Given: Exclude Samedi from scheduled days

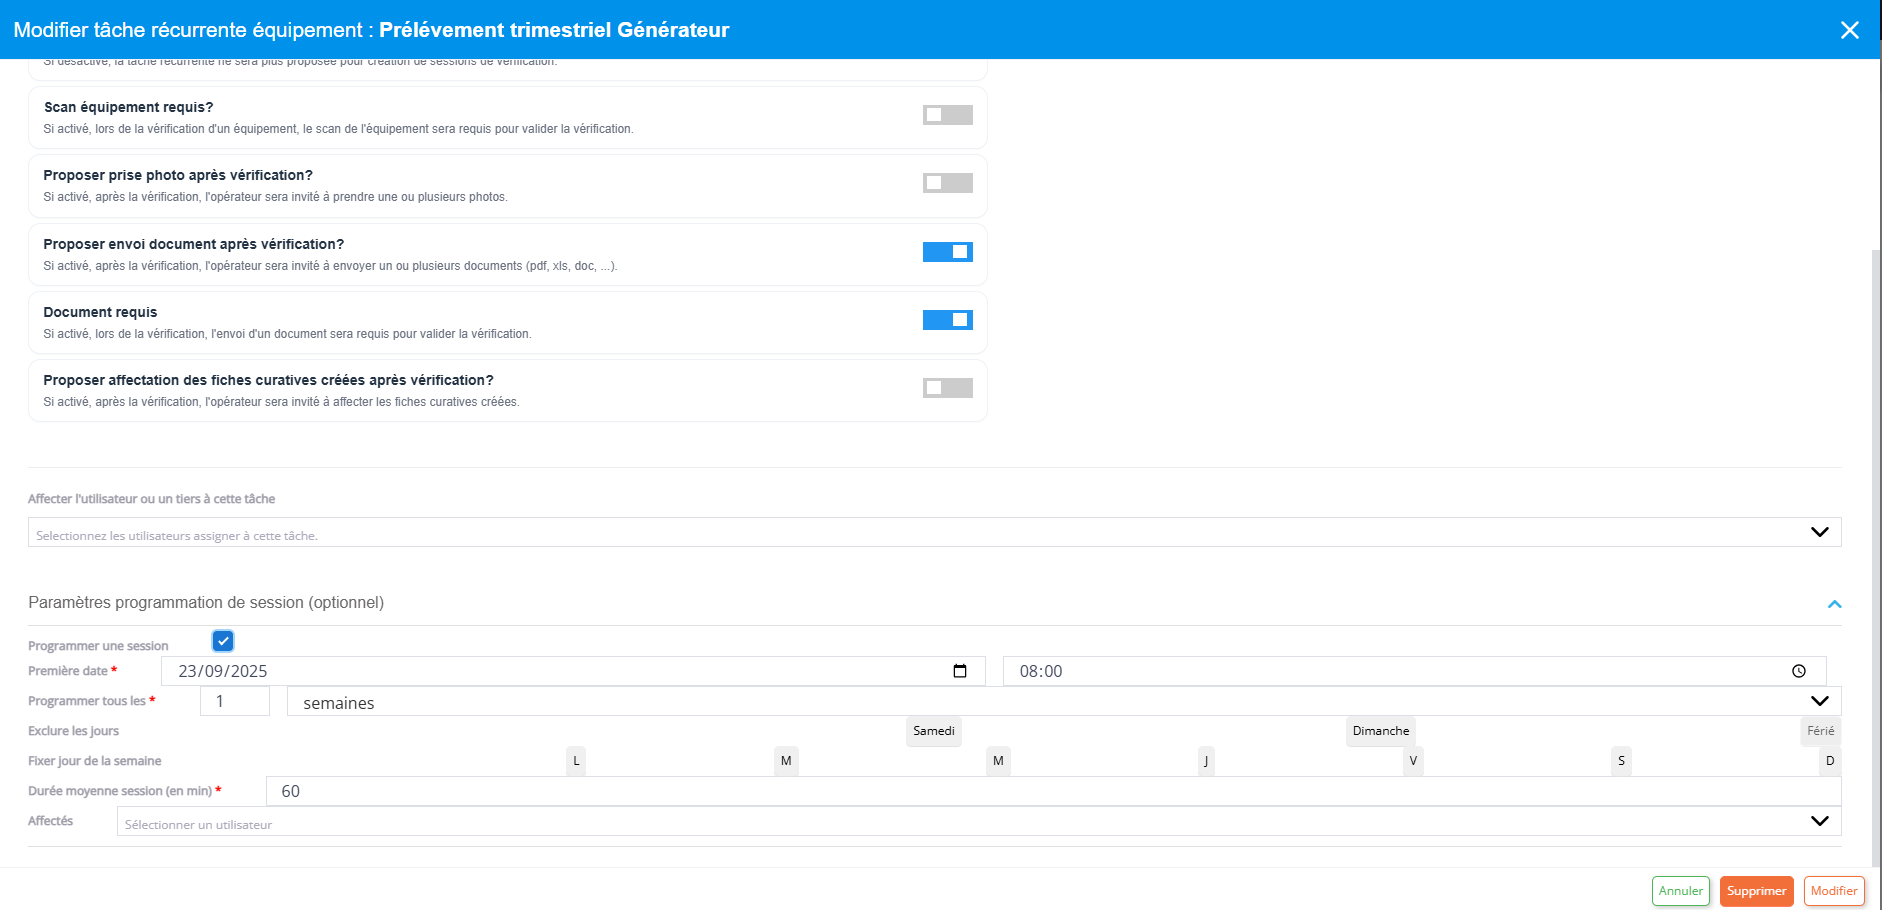Looking at the screenshot, I should [933, 731].
